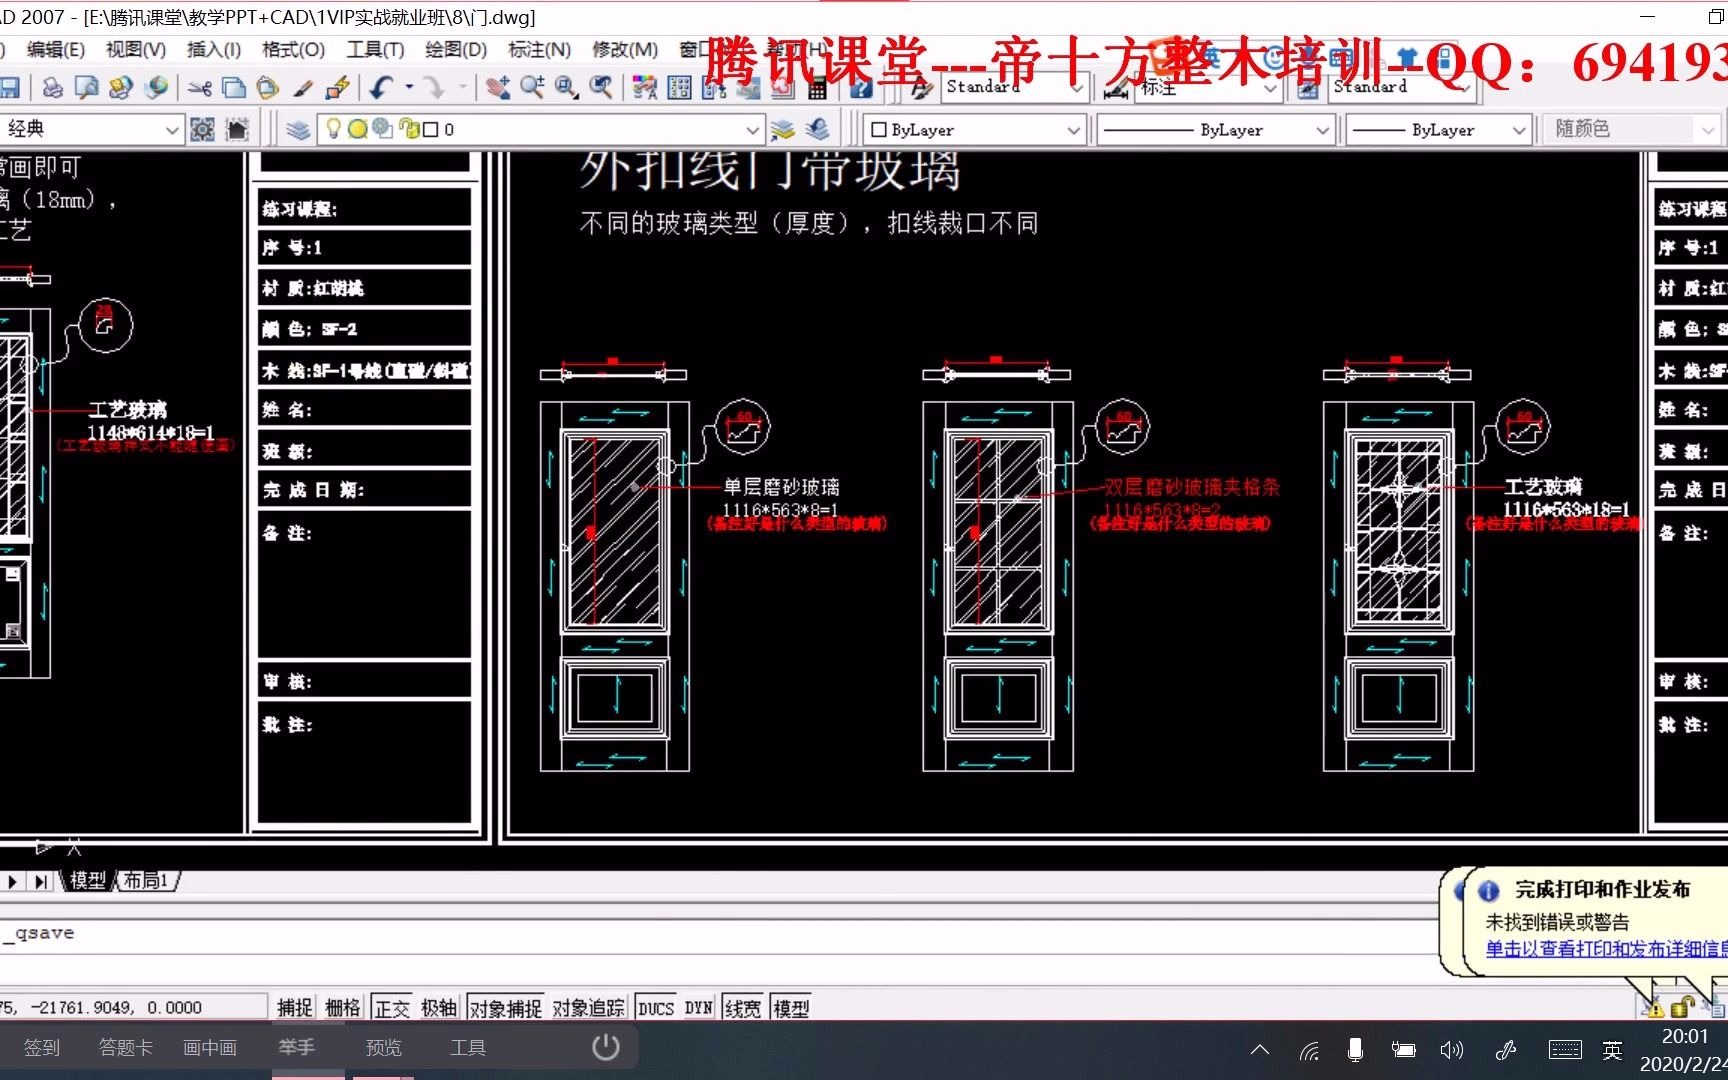
Task: Open the ByLayer lineweight dropdown
Action: (1519, 130)
